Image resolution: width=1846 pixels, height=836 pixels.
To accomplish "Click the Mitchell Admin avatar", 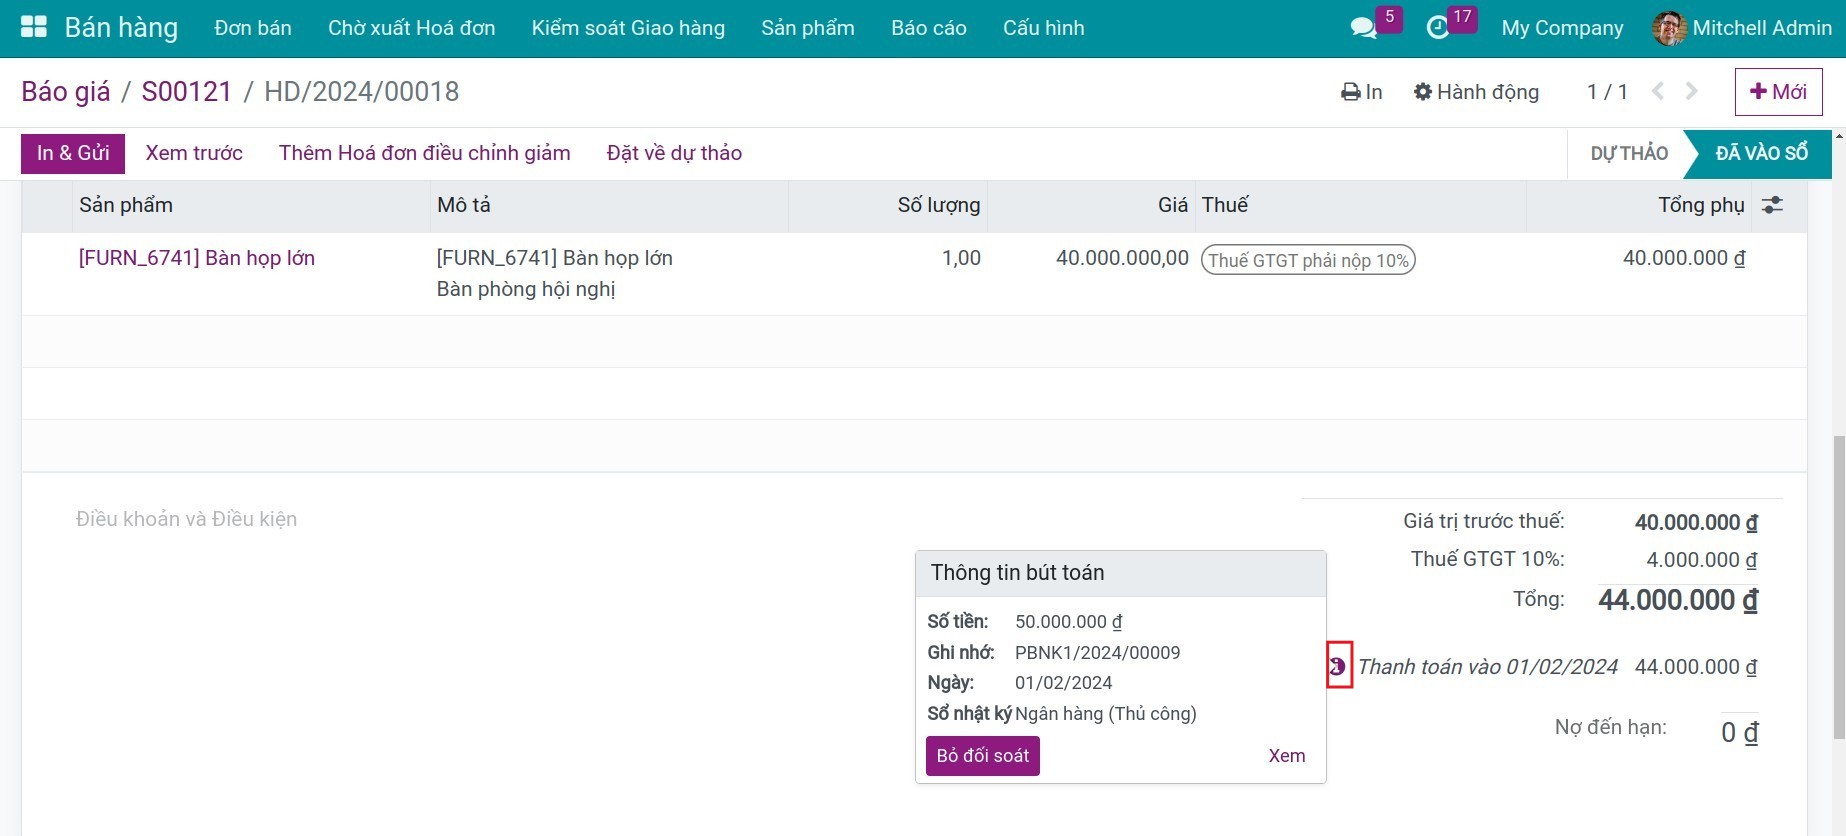I will (x=1668, y=28).
